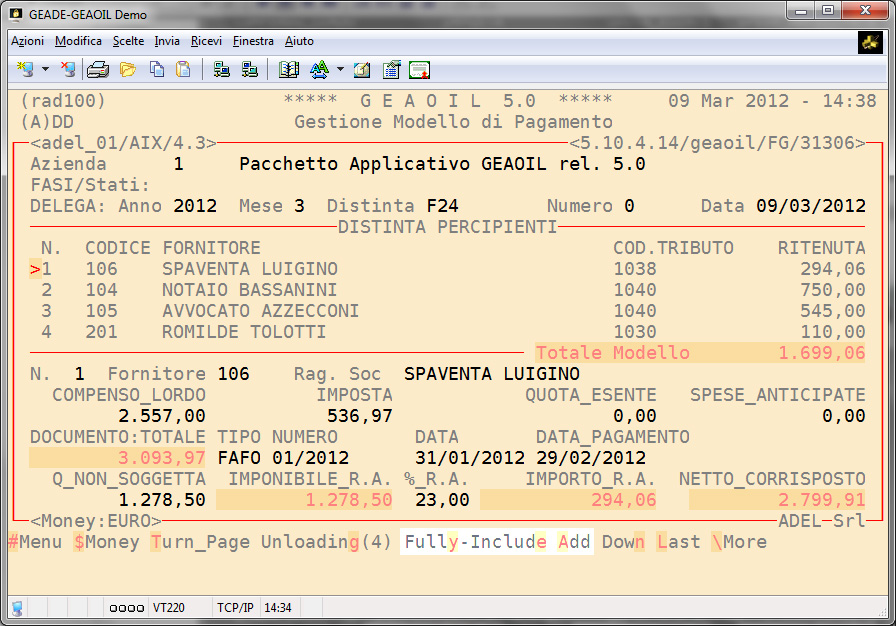Click the open folder toolbar icon

[127, 70]
